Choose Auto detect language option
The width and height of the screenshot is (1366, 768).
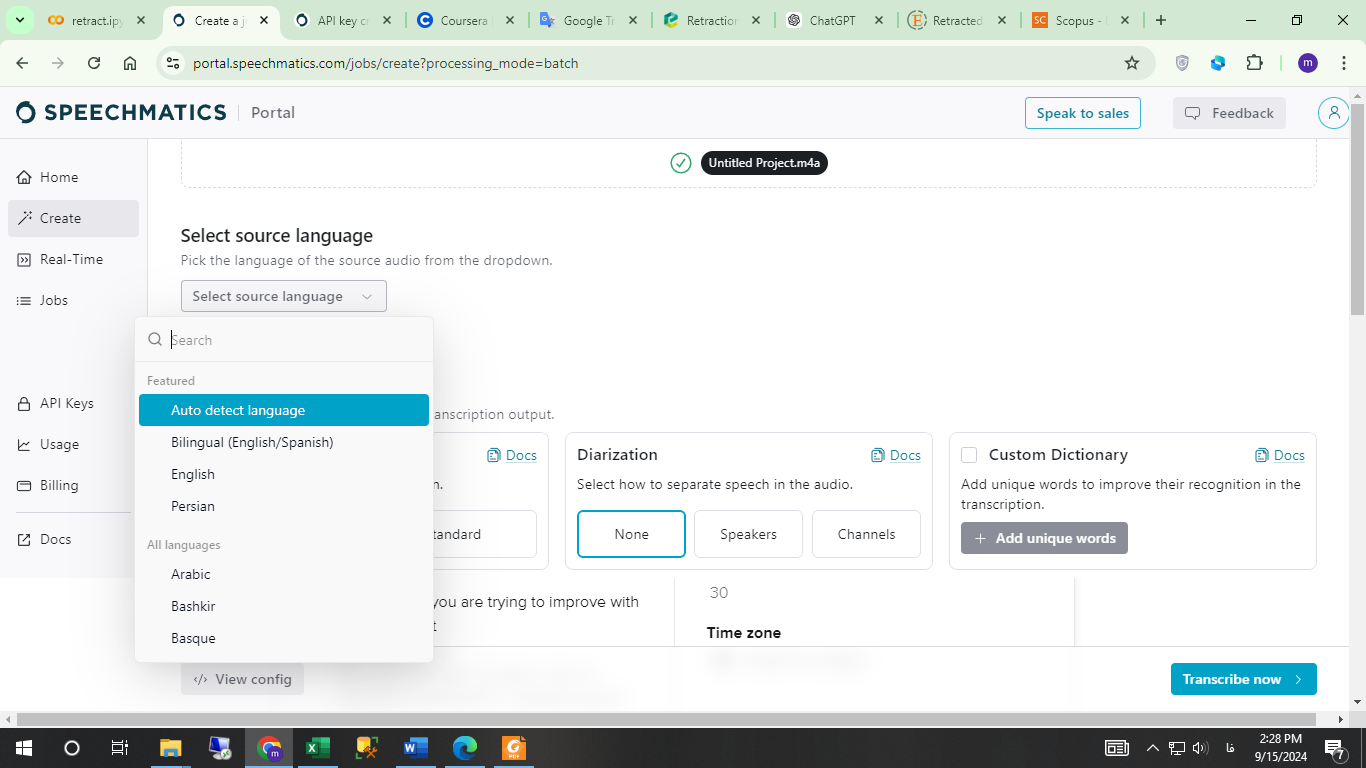click(284, 410)
